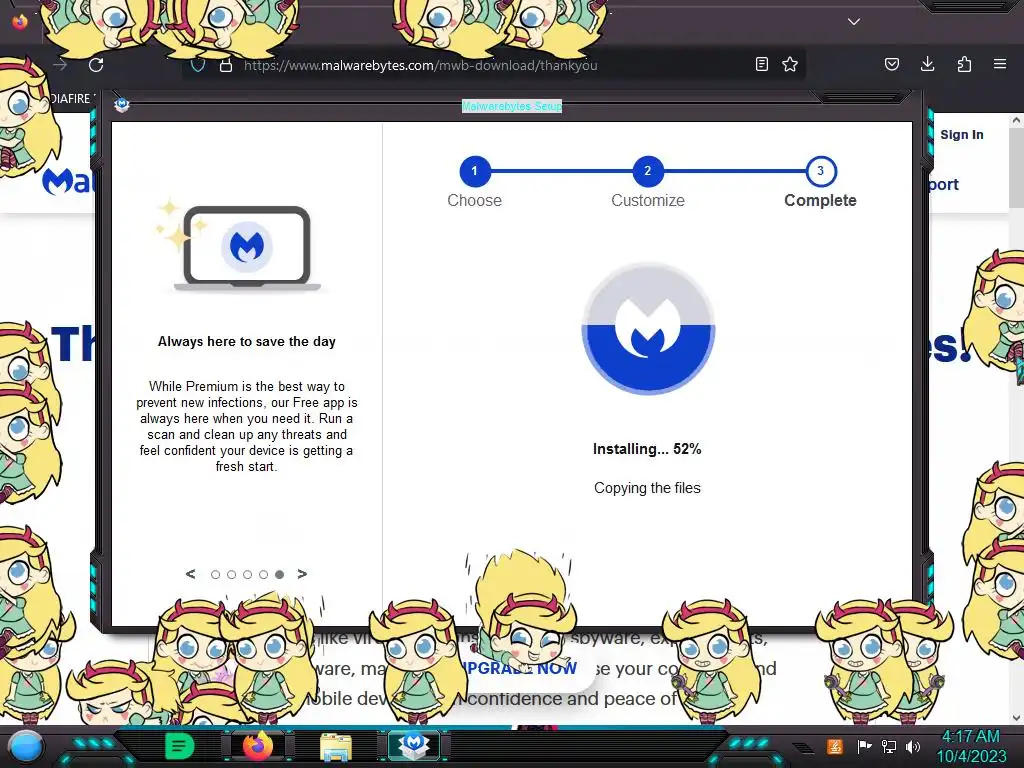Open the green notes app on taskbar

178,745
